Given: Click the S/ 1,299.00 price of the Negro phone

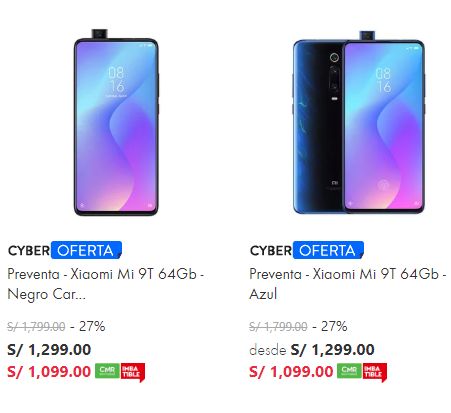Looking at the screenshot, I should [x=49, y=350].
